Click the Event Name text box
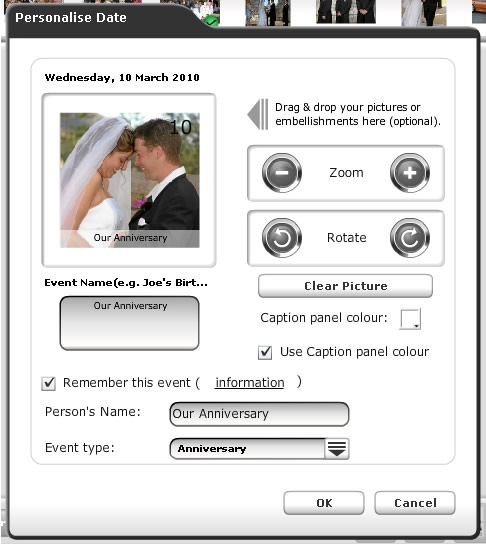 pyautogui.click(x=129, y=323)
